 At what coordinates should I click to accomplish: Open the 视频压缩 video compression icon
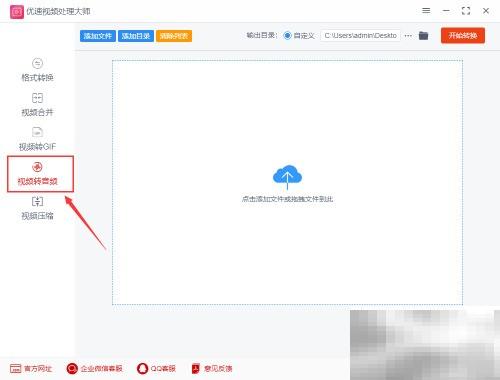tap(37, 201)
